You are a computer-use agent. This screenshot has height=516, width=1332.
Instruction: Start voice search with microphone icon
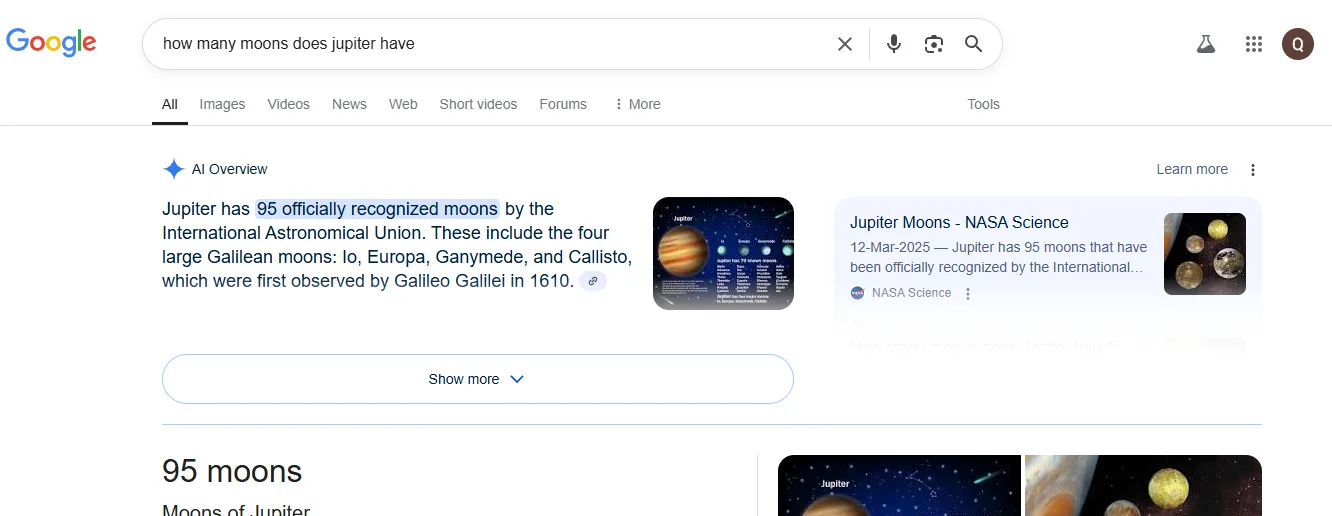click(x=894, y=44)
